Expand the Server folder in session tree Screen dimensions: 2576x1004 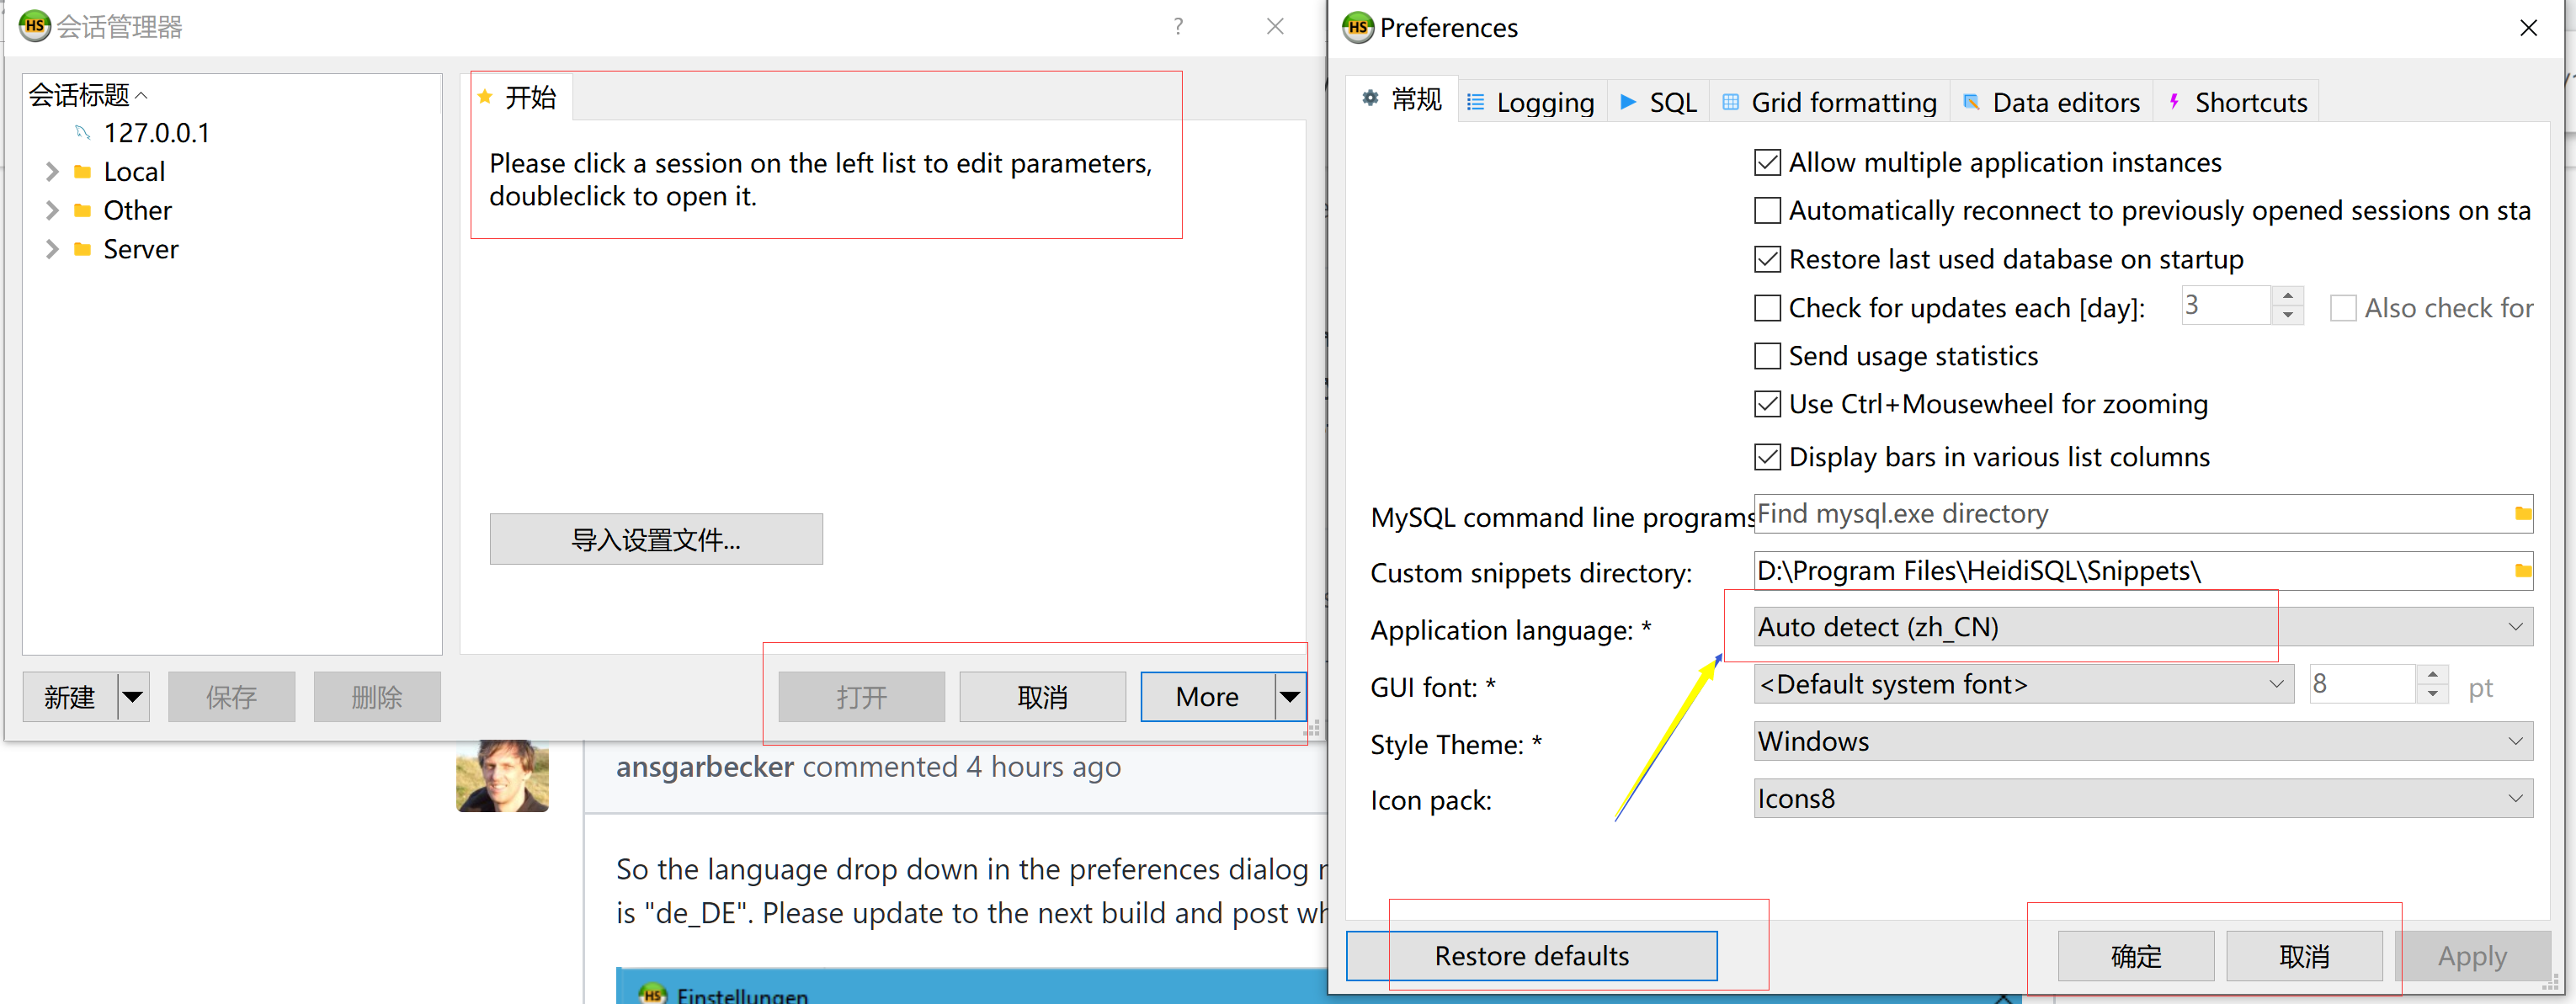(52, 249)
